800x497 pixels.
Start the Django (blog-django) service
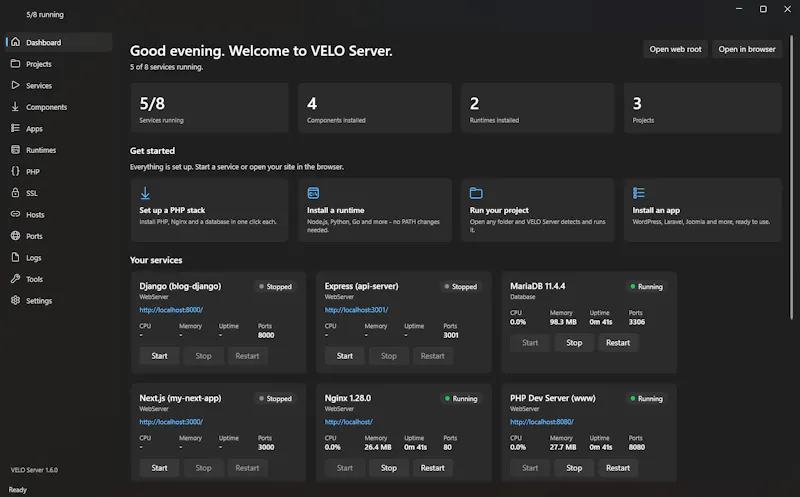pos(159,356)
